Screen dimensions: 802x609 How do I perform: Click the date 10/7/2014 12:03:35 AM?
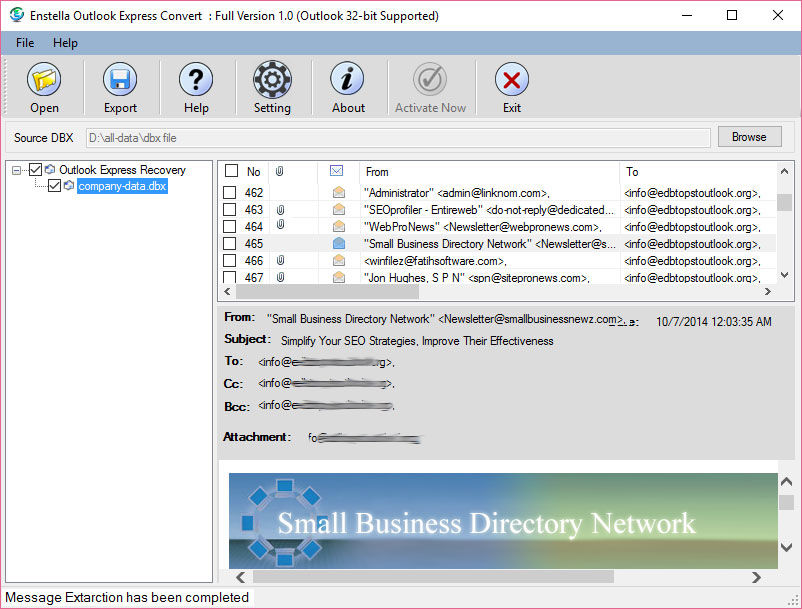pos(714,322)
